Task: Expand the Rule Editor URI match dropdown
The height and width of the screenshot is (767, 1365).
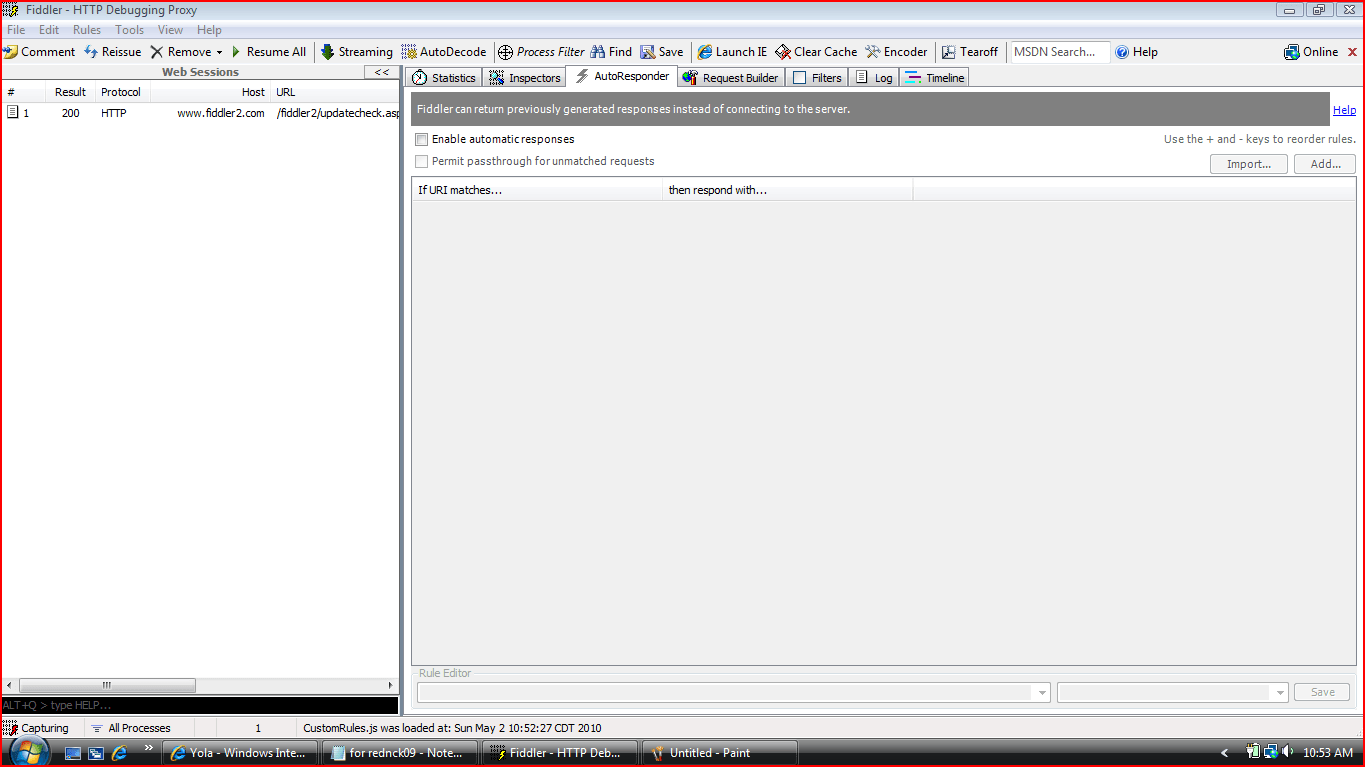Action: point(1043,692)
